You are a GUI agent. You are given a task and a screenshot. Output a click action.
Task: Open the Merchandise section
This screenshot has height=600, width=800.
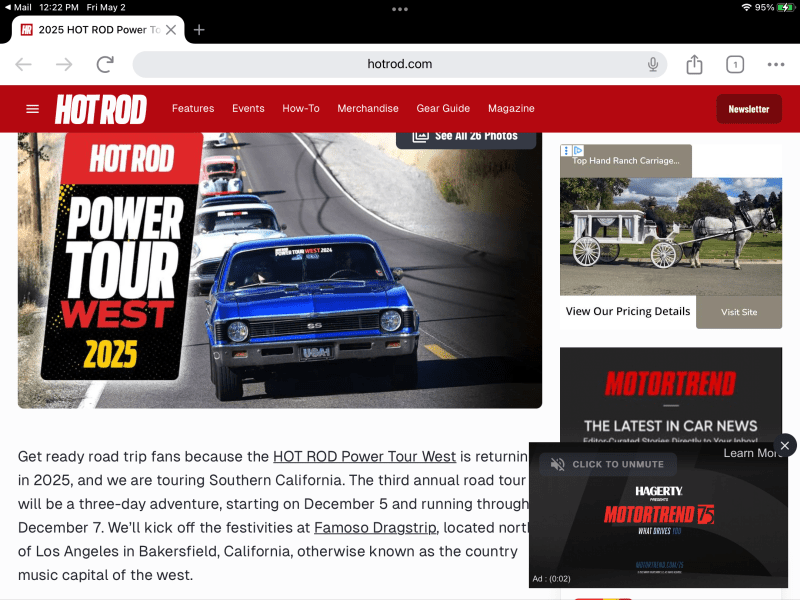pos(368,108)
